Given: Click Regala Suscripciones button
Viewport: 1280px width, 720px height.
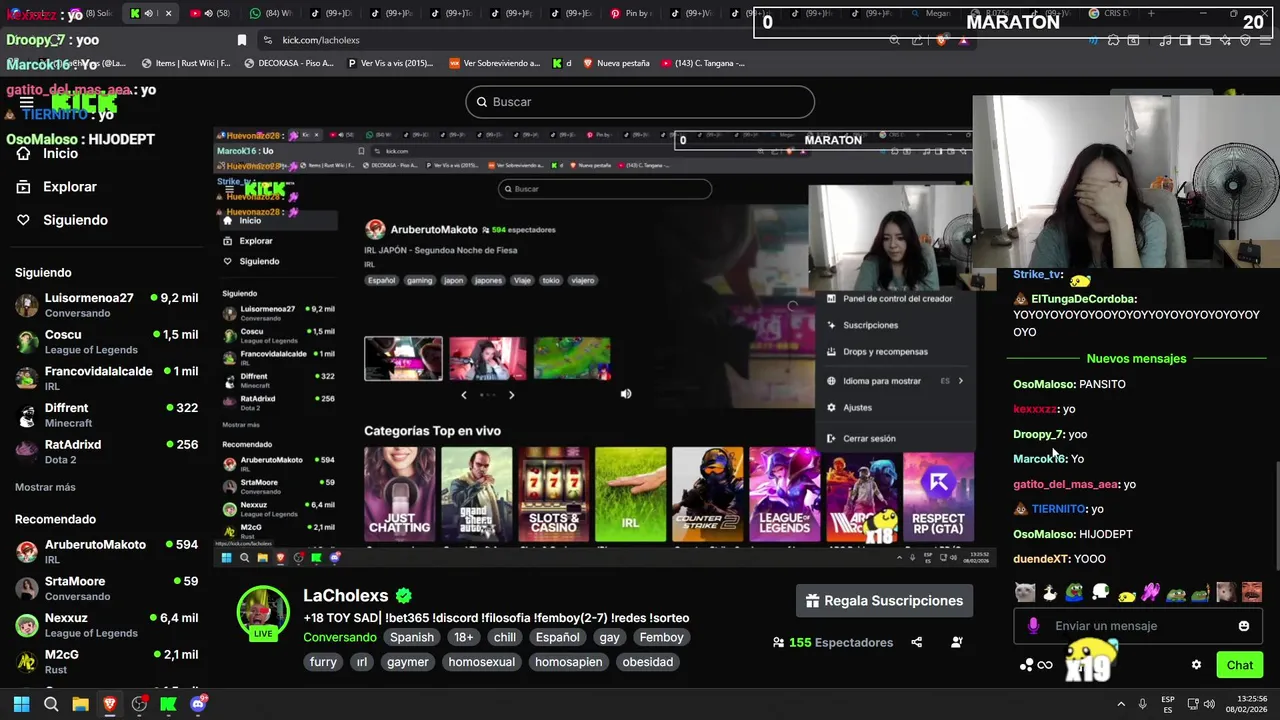Looking at the screenshot, I should (884, 601).
